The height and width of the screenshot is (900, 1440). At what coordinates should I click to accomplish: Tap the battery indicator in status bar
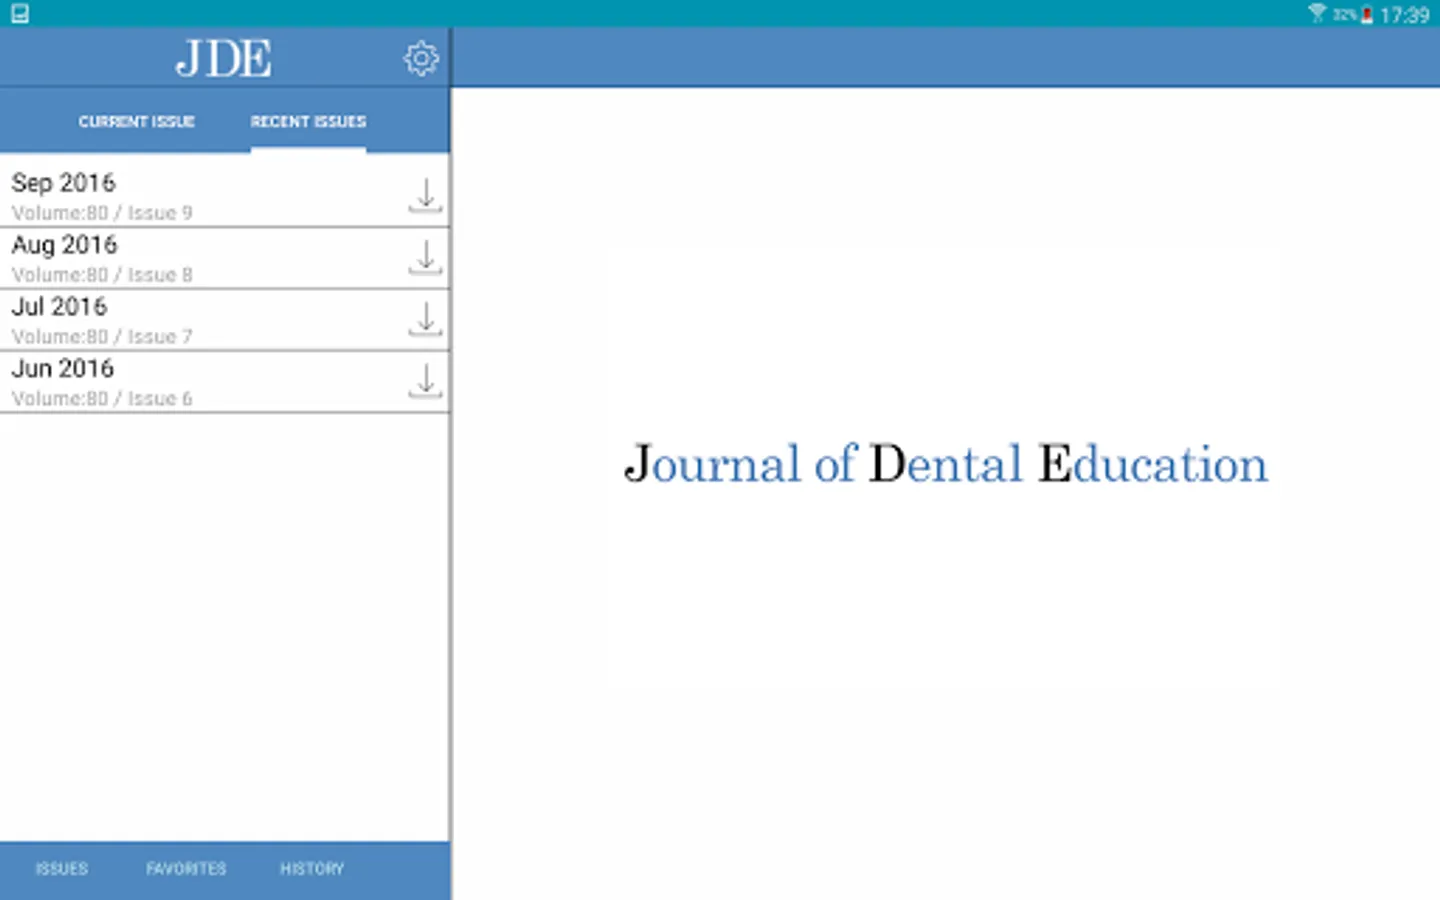(1367, 14)
